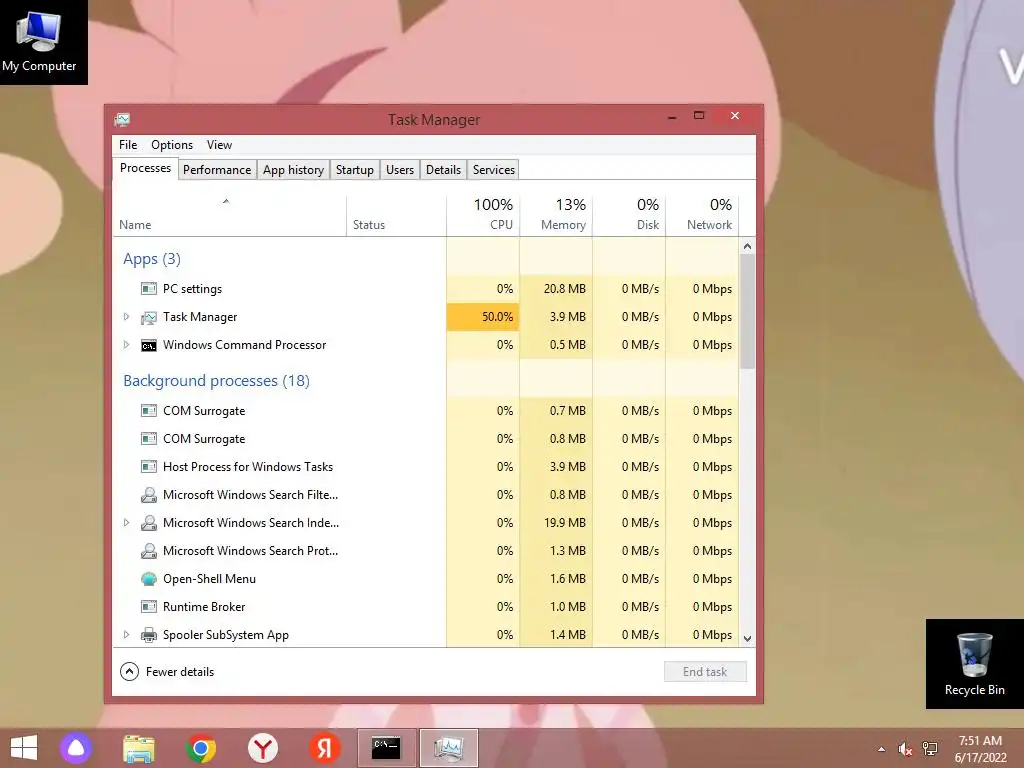Select the second COM Surrogate row, 0.8 MB
Image resolution: width=1024 pixels, height=768 pixels.
click(x=426, y=439)
